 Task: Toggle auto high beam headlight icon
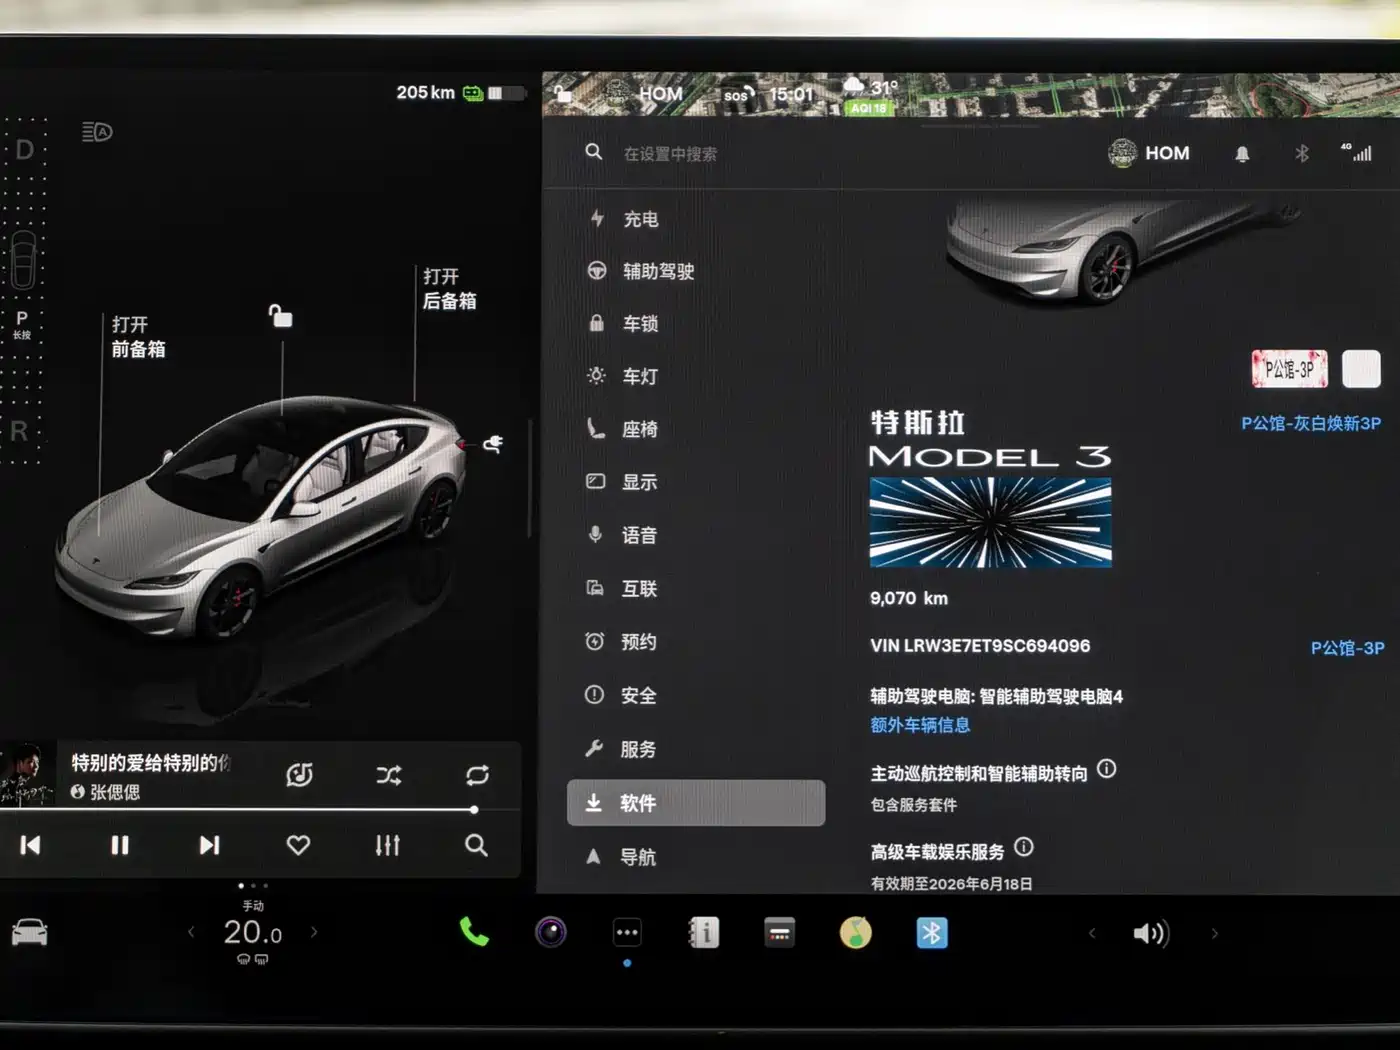click(97, 131)
